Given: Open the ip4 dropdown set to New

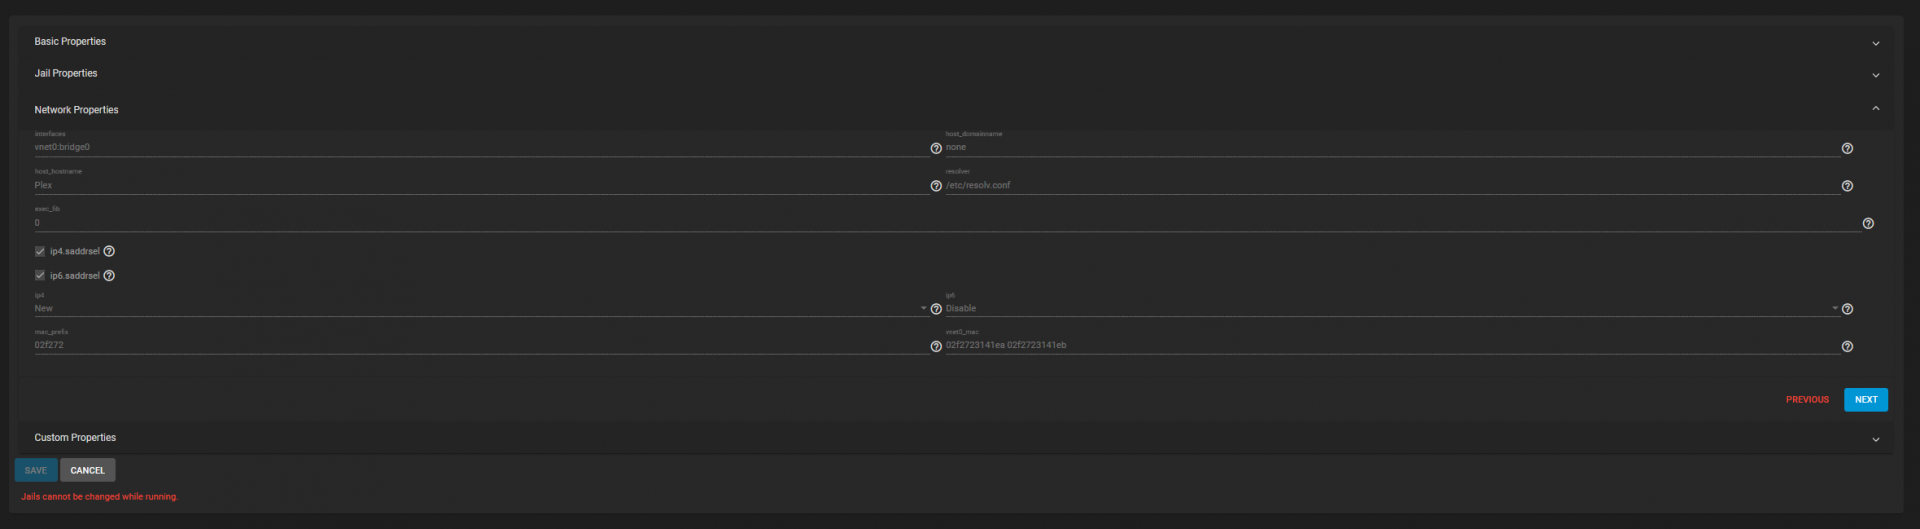Looking at the screenshot, I should 480,308.
